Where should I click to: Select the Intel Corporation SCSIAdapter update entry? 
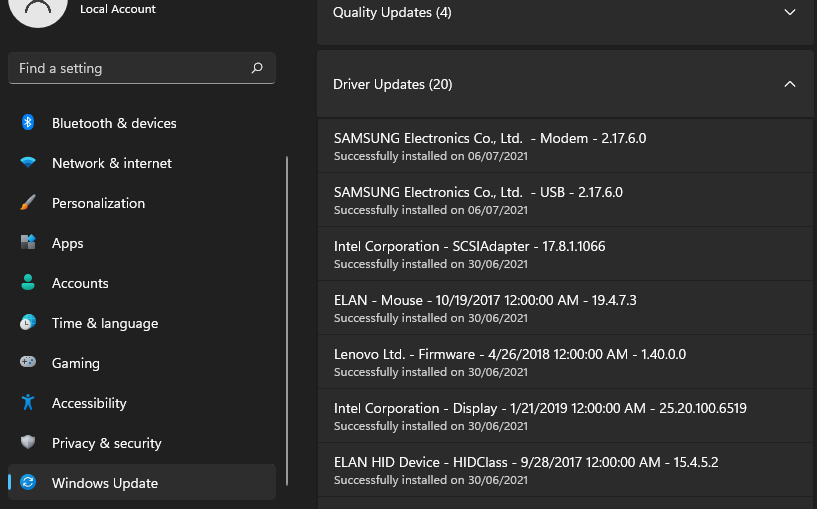coord(470,254)
